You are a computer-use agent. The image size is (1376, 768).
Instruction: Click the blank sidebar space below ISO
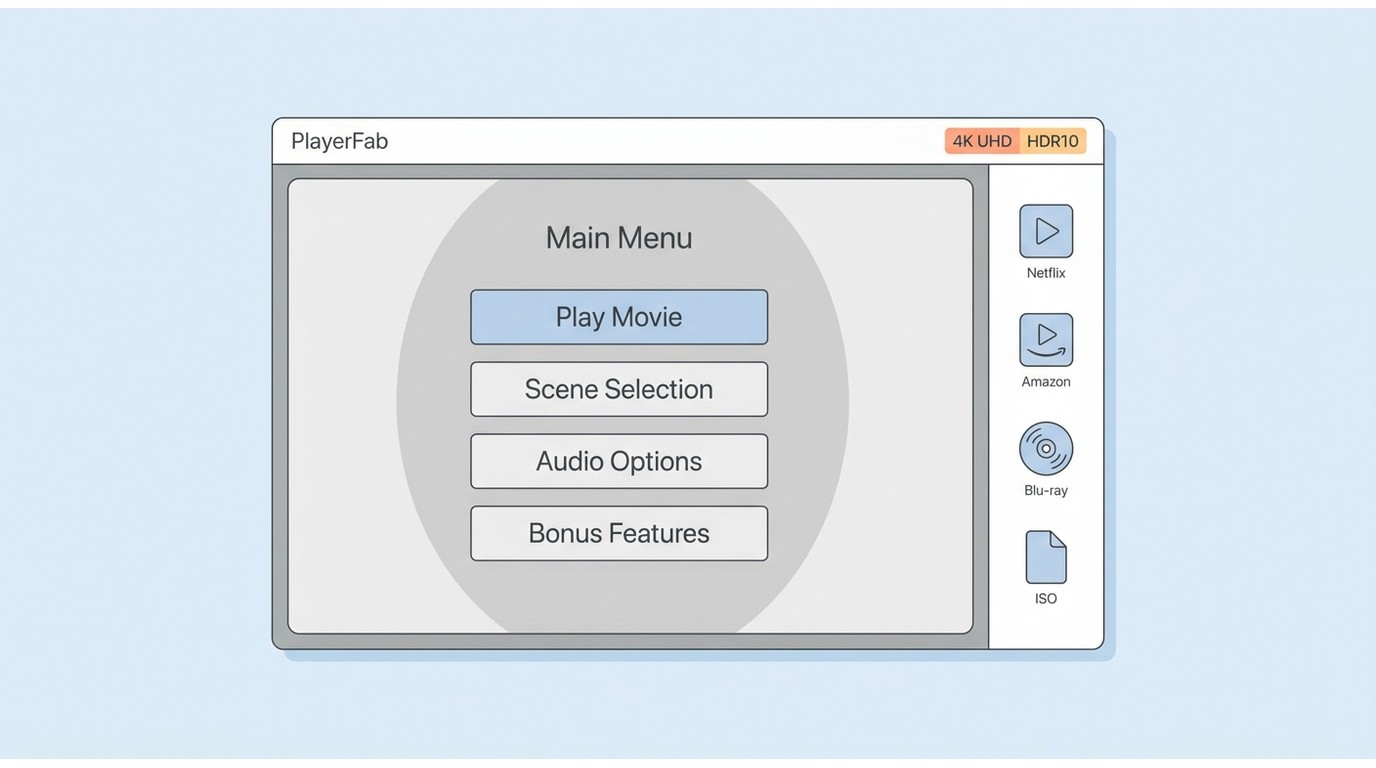pos(1046,628)
